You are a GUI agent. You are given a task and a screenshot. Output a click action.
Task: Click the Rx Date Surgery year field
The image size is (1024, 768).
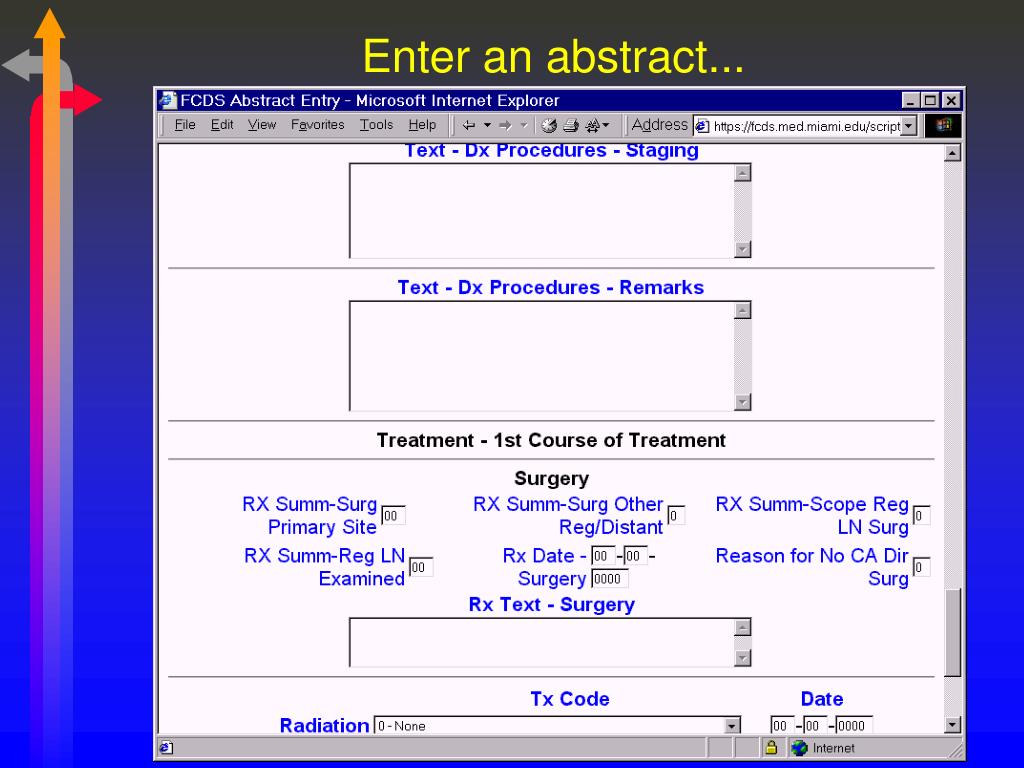(x=609, y=579)
